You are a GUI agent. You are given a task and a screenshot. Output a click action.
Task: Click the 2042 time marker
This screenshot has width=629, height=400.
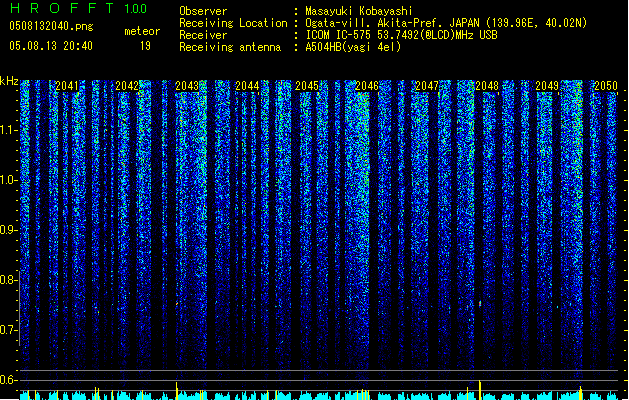(127, 86)
